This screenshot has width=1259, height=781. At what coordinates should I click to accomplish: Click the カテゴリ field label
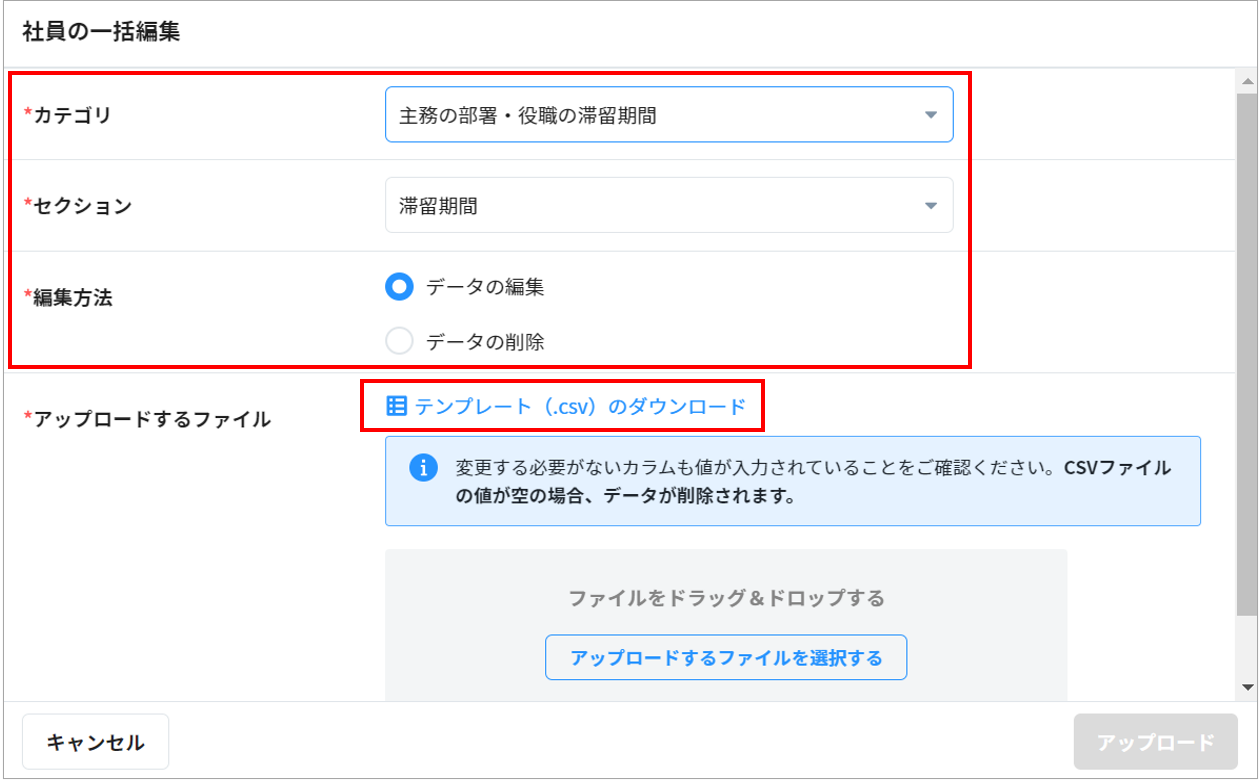click(73, 115)
